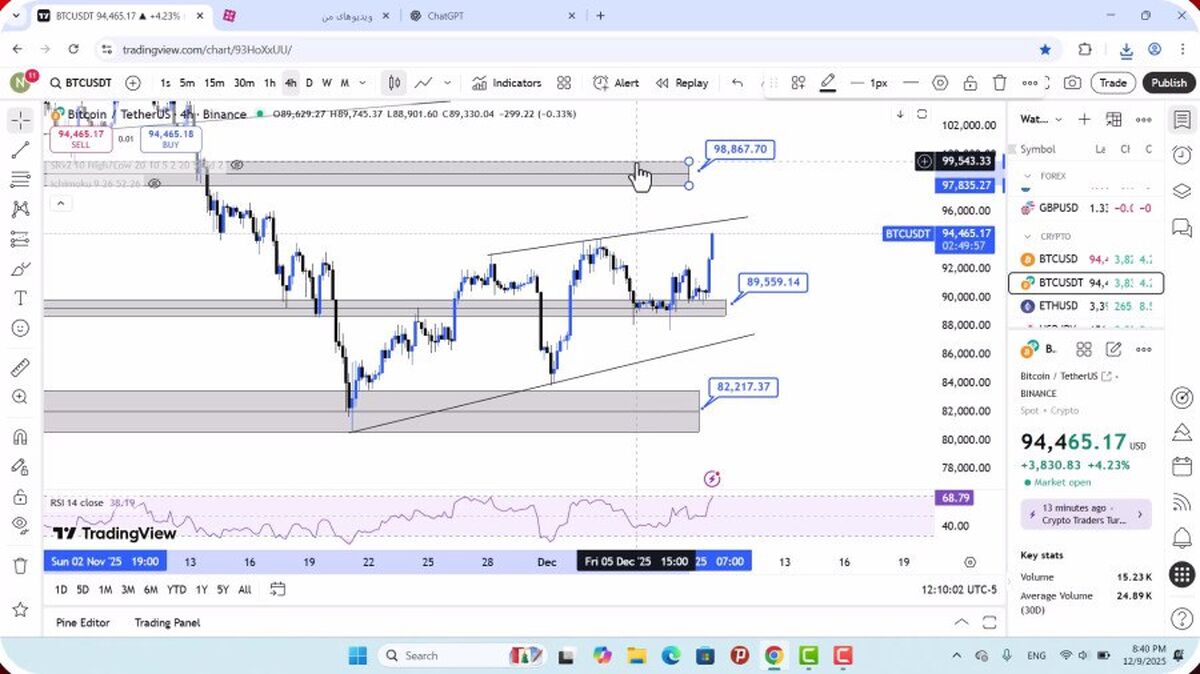Open the forecasting and measurement tools

pyautogui.click(x=21, y=240)
